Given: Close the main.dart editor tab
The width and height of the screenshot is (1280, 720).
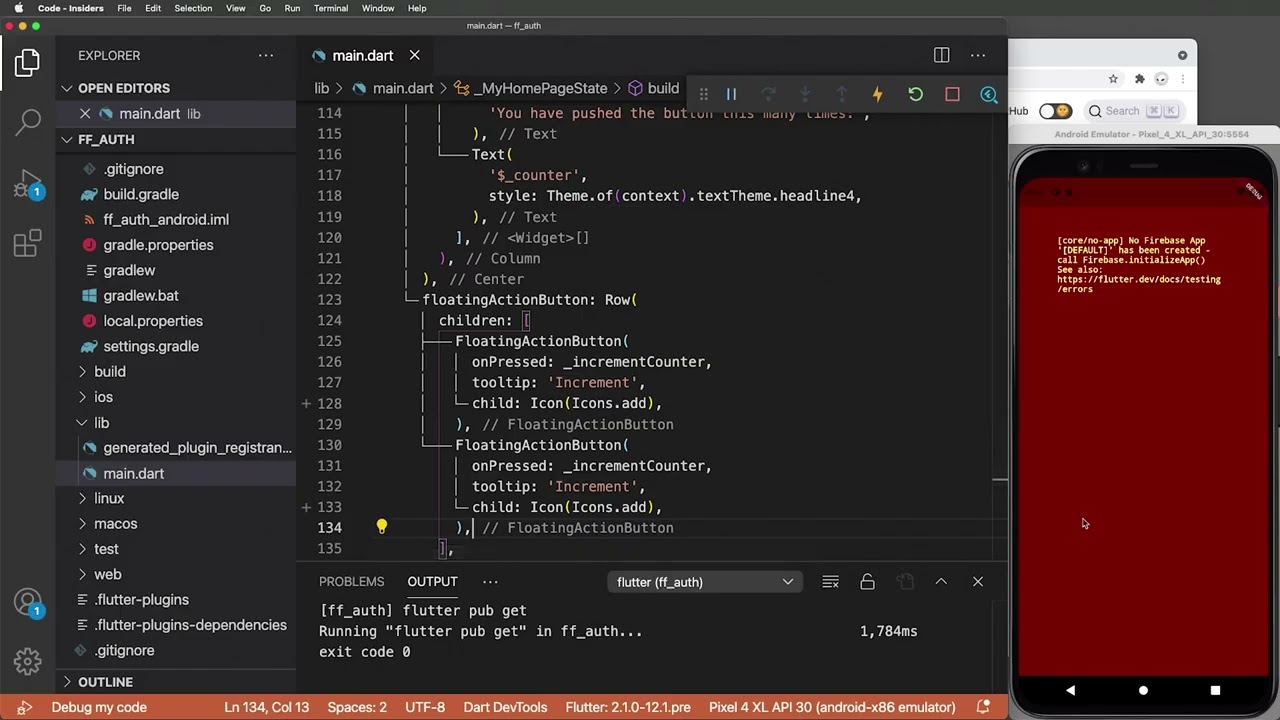Looking at the screenshot, I should 414,55.
